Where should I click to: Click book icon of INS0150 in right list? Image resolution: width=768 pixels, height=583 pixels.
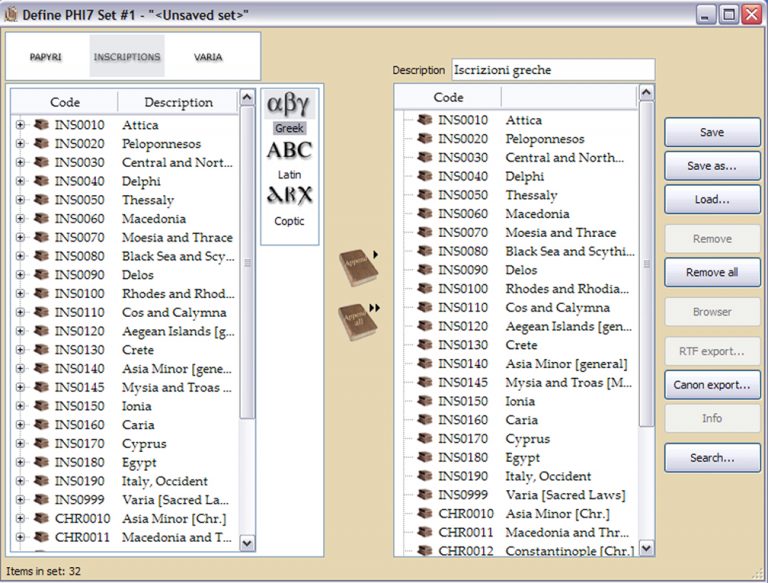click(x=425, y=401)
